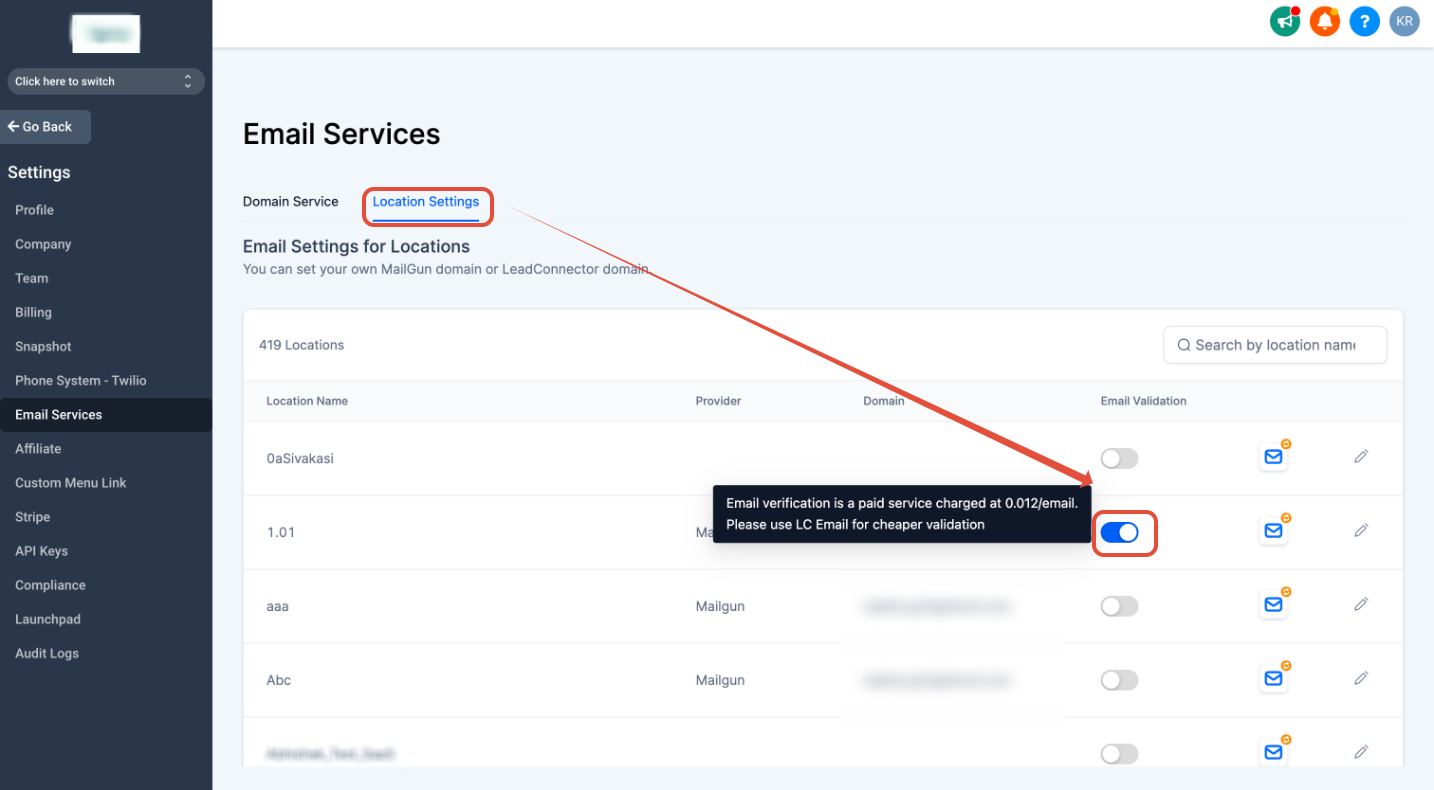Disable email validation for location 1.01
The height and width of the screenshot is (790, 1434).
1125,532
